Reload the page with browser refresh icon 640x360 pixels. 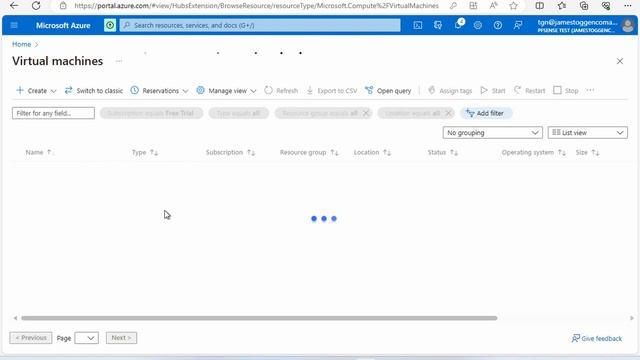(x=36, y=6)
